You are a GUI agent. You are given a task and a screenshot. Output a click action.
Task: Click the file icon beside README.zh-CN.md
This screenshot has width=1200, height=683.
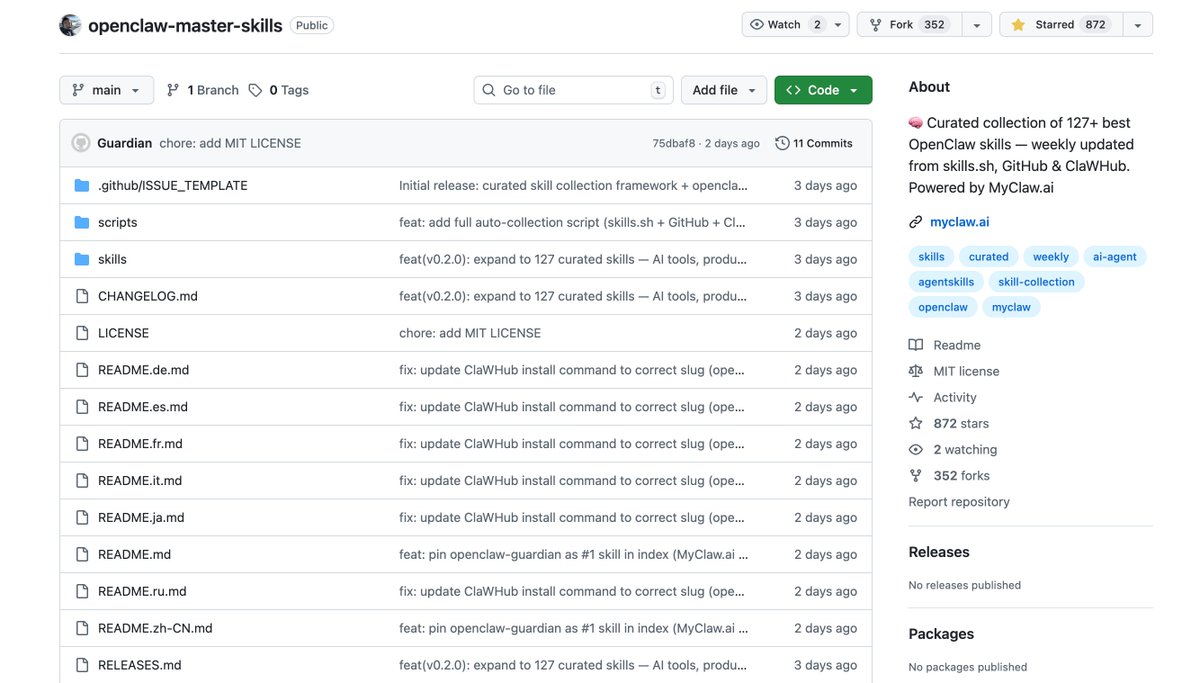click(82, 628)
